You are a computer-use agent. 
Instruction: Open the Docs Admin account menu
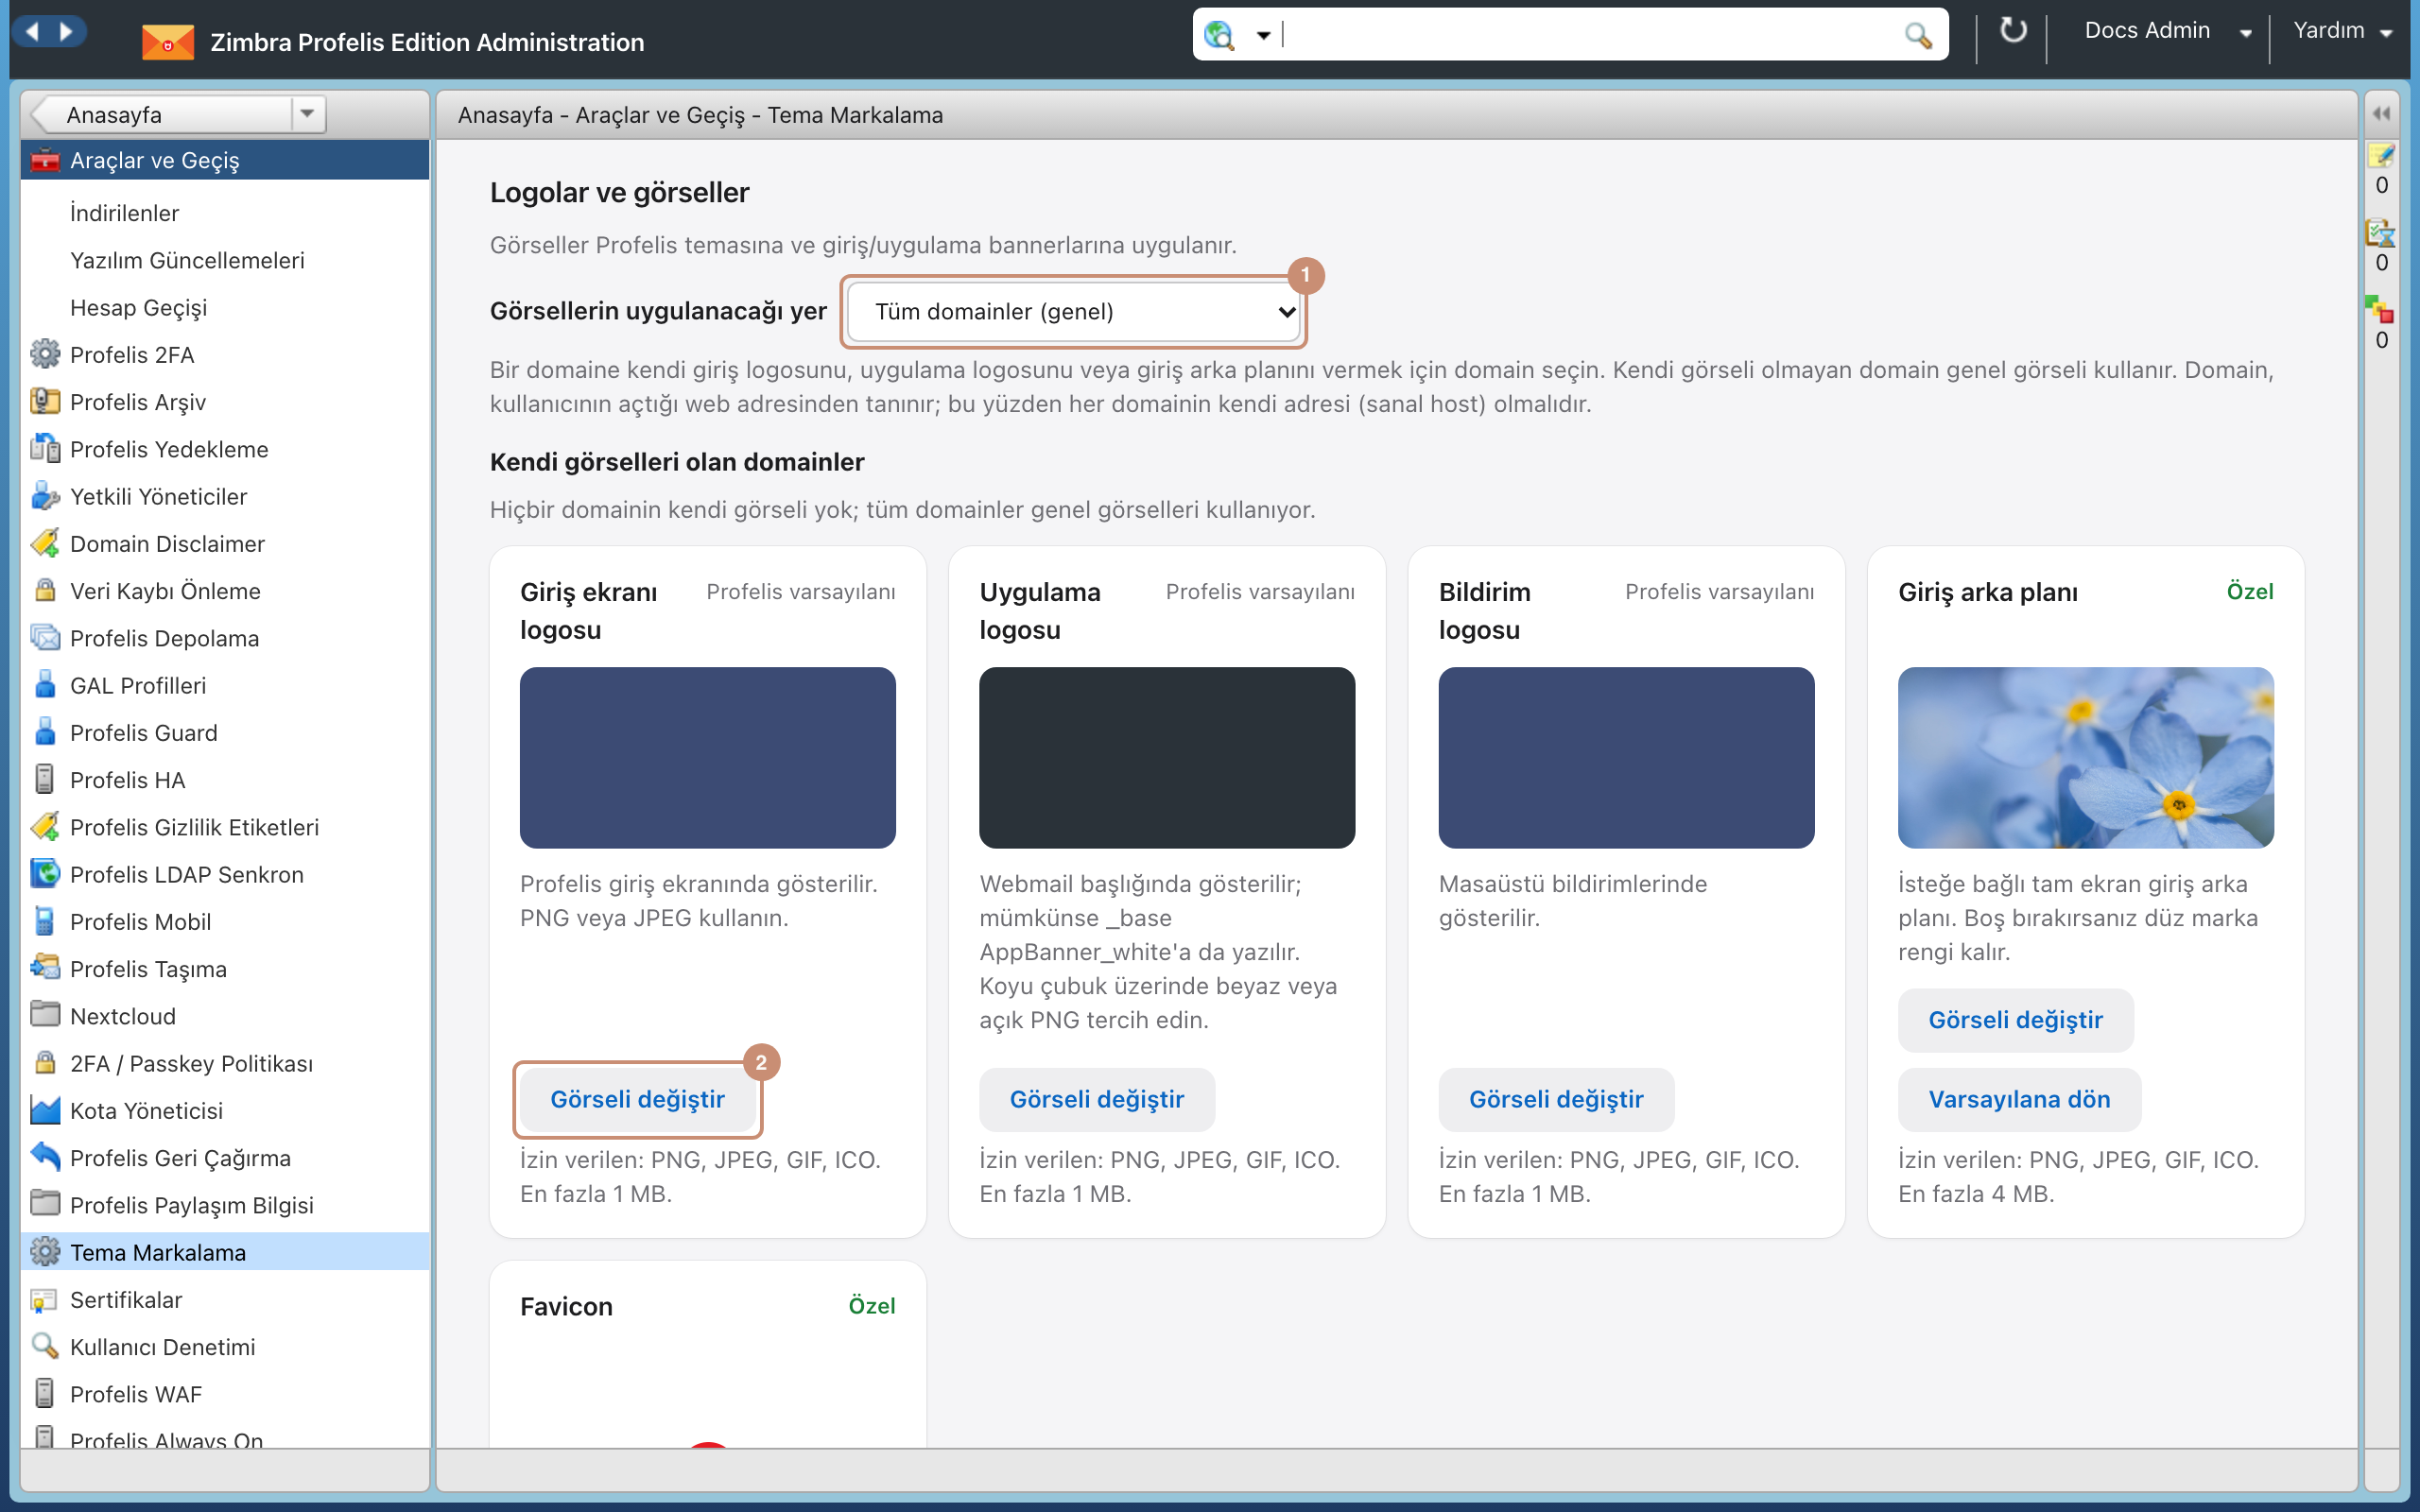tap(2167, 31)
